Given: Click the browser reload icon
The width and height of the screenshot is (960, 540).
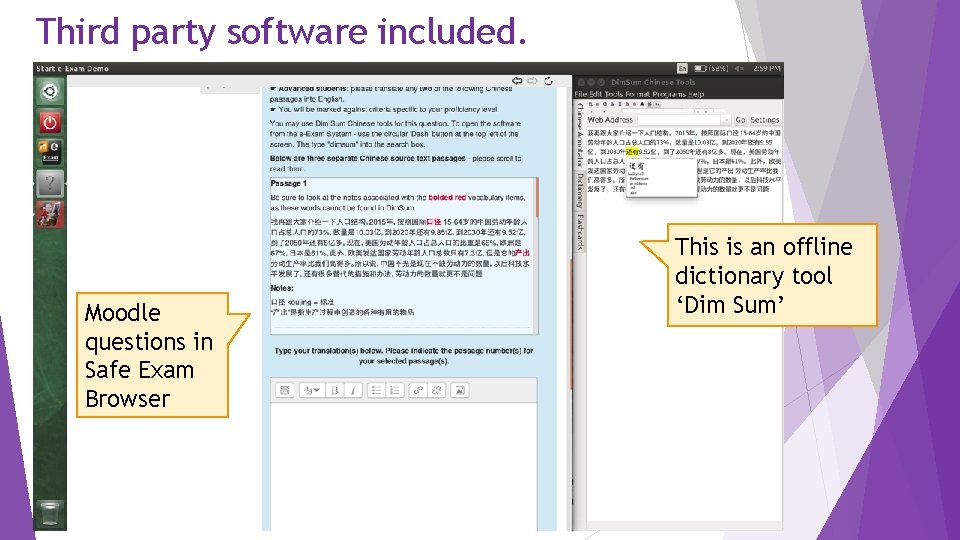Looking at the screenshot, I should tap(548, 81).
